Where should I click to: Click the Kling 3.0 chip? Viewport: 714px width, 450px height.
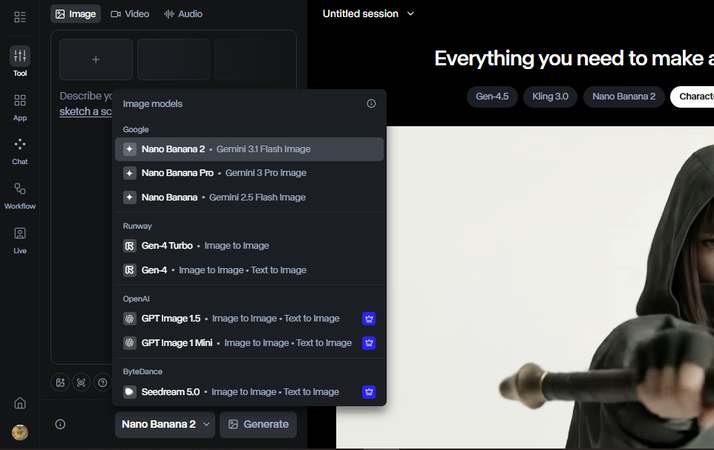point(551,97)
